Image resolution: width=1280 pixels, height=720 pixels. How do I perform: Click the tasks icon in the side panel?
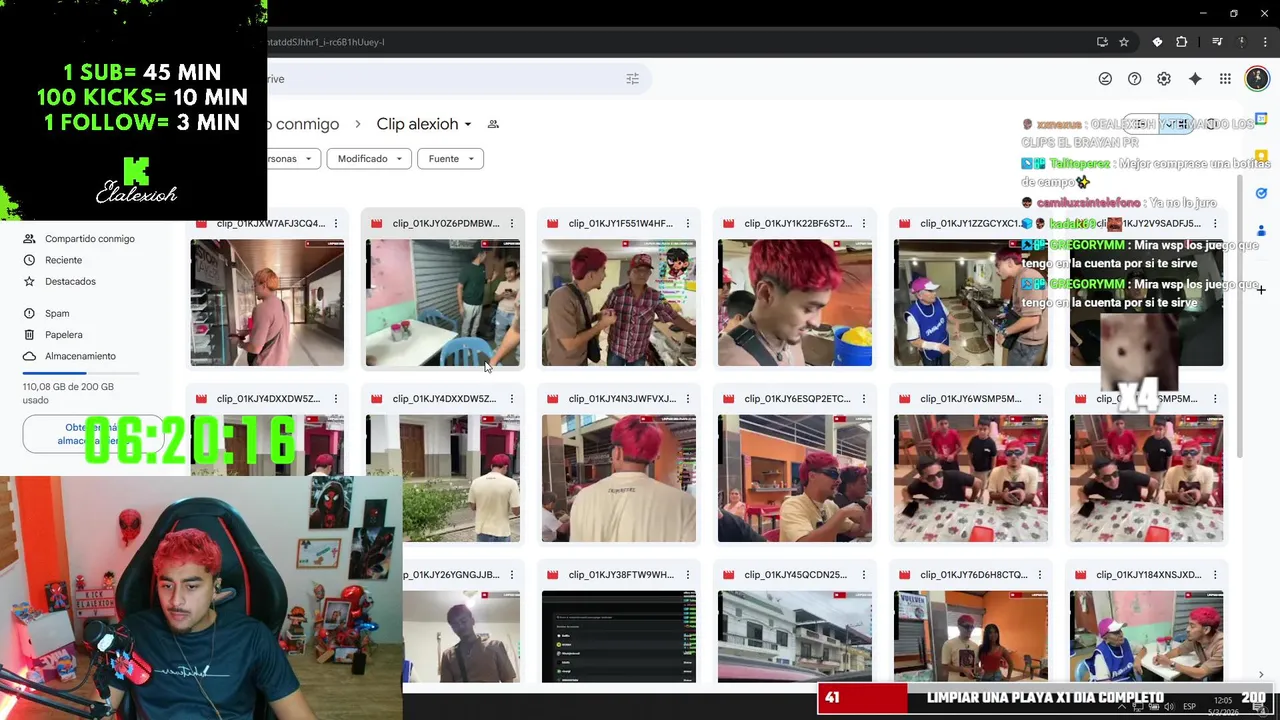[1261, 193]
